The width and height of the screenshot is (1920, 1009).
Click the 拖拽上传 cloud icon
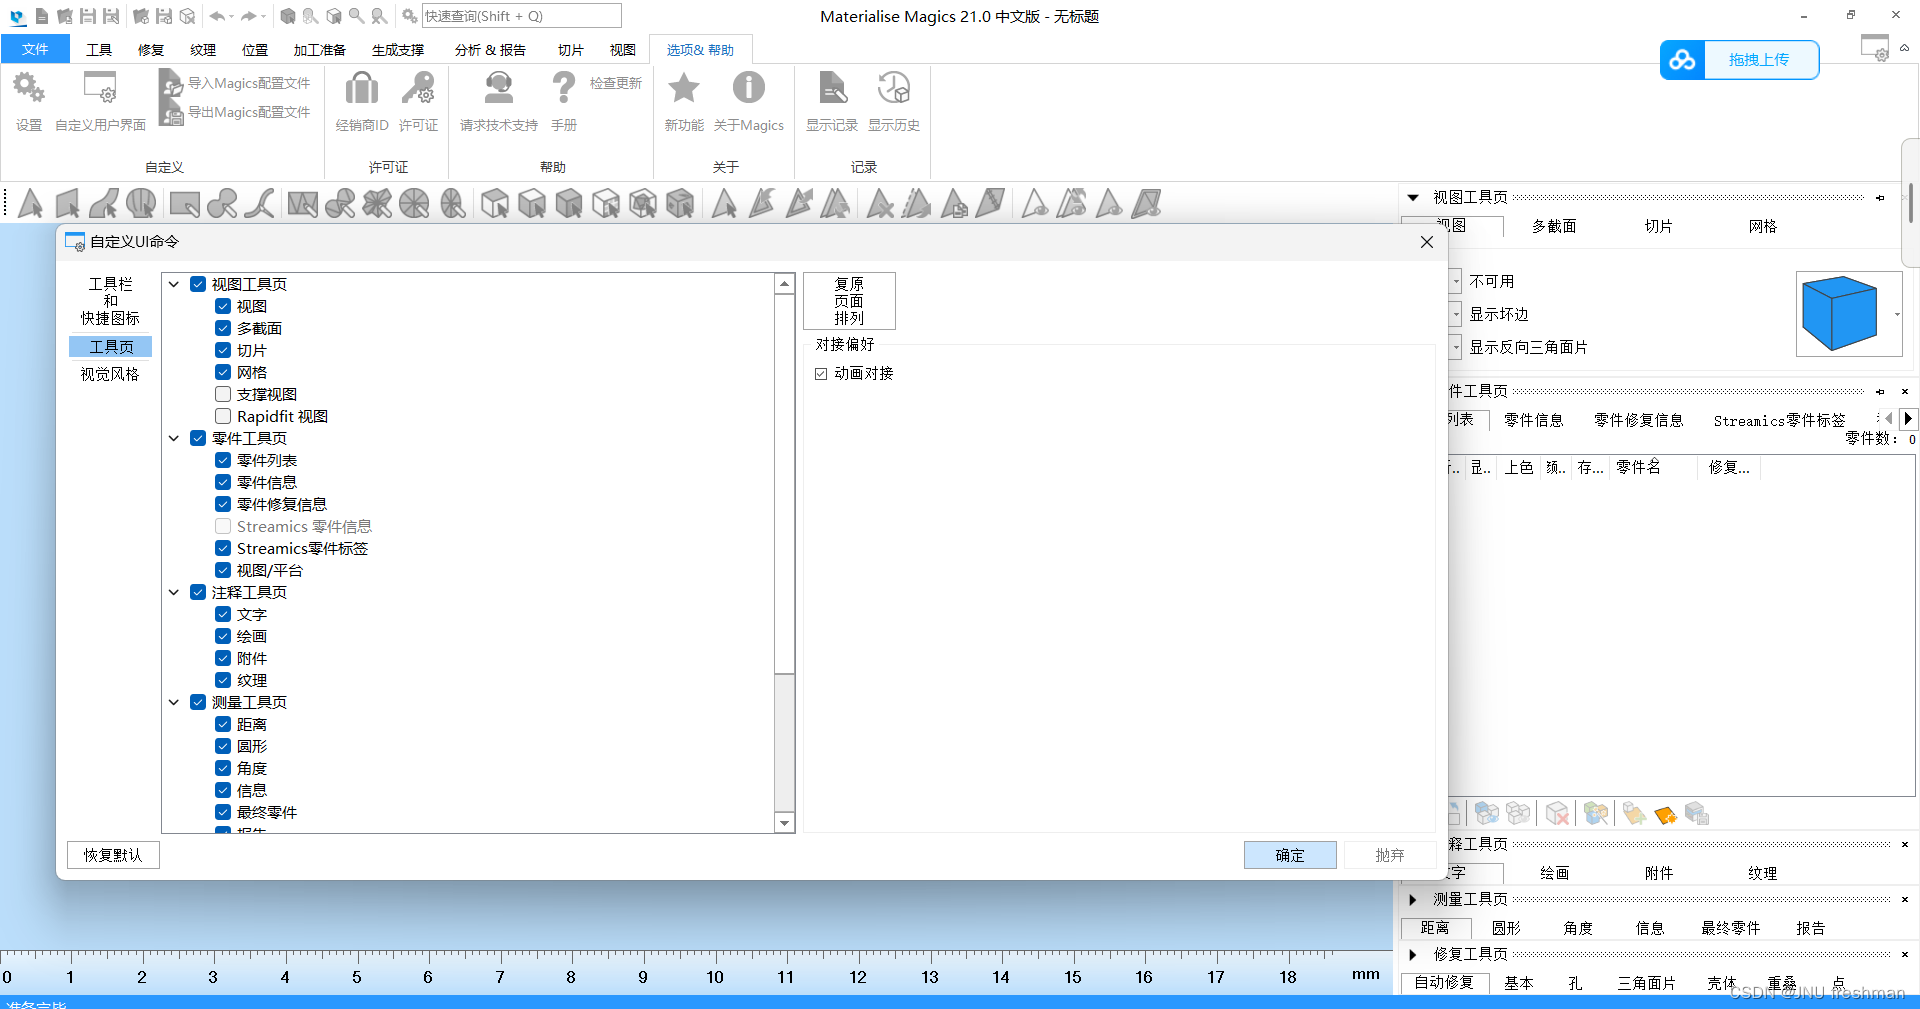(x=1682, y=60)
